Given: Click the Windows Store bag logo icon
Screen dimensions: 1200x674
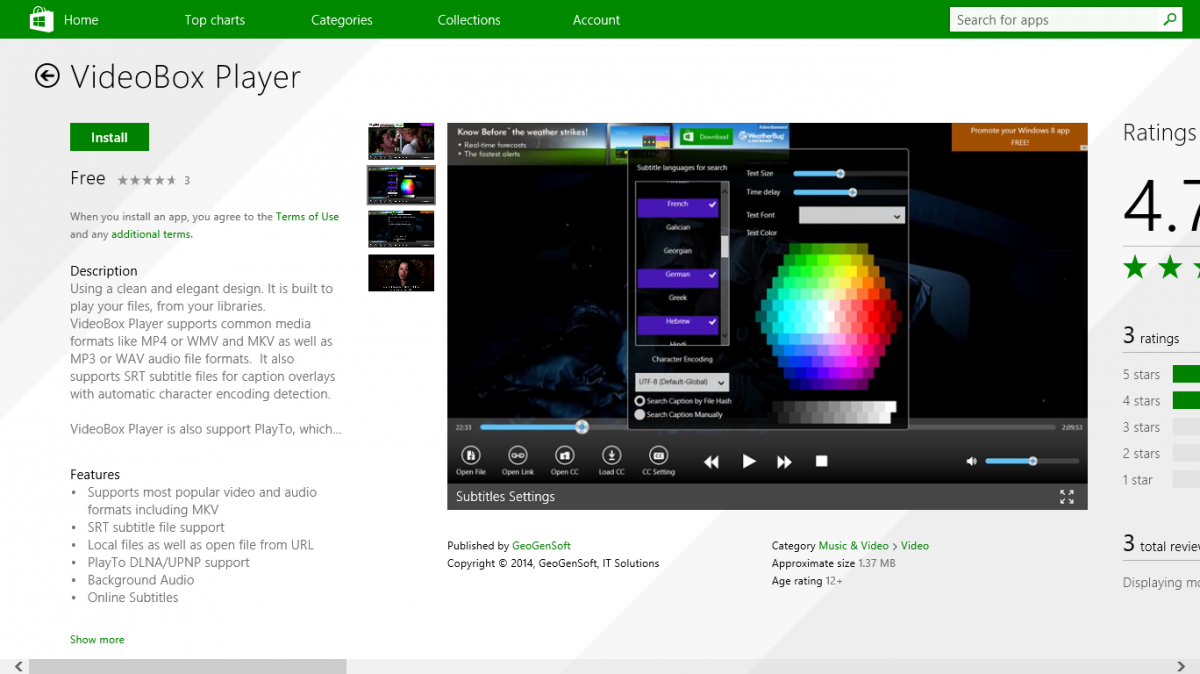Looking at the screenshot, I should [x=41, y=19].
